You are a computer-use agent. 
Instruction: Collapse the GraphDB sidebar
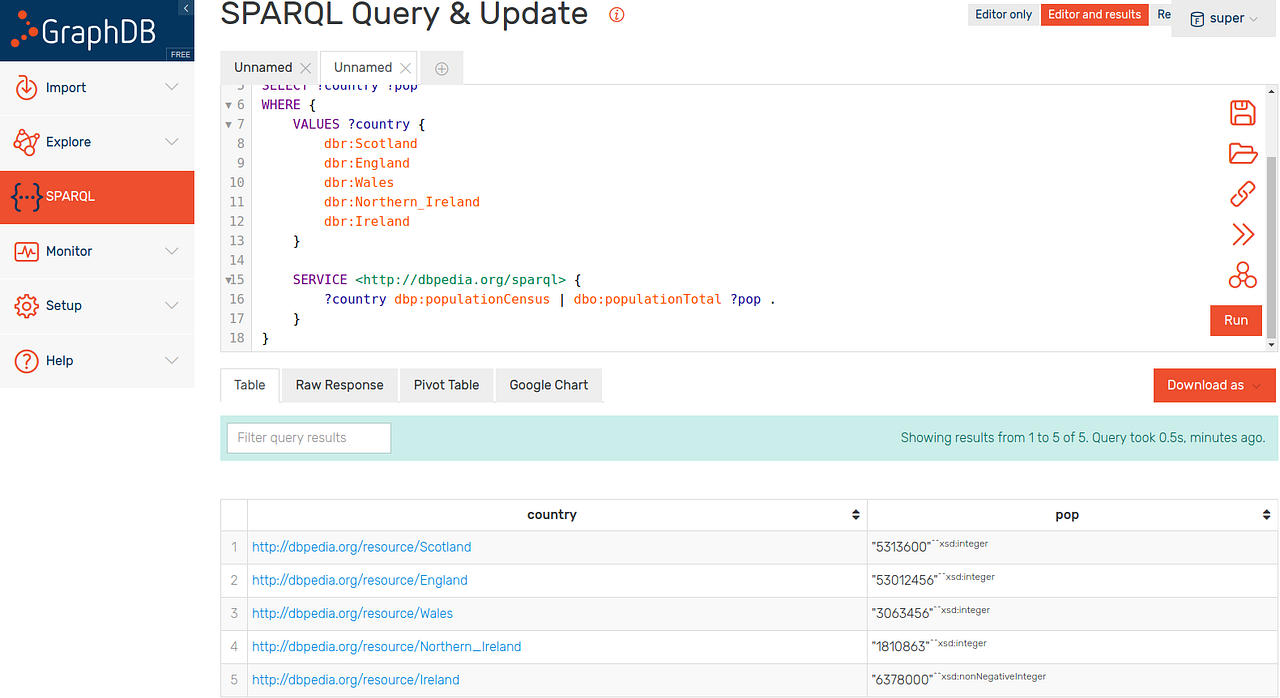click(185, 7)
